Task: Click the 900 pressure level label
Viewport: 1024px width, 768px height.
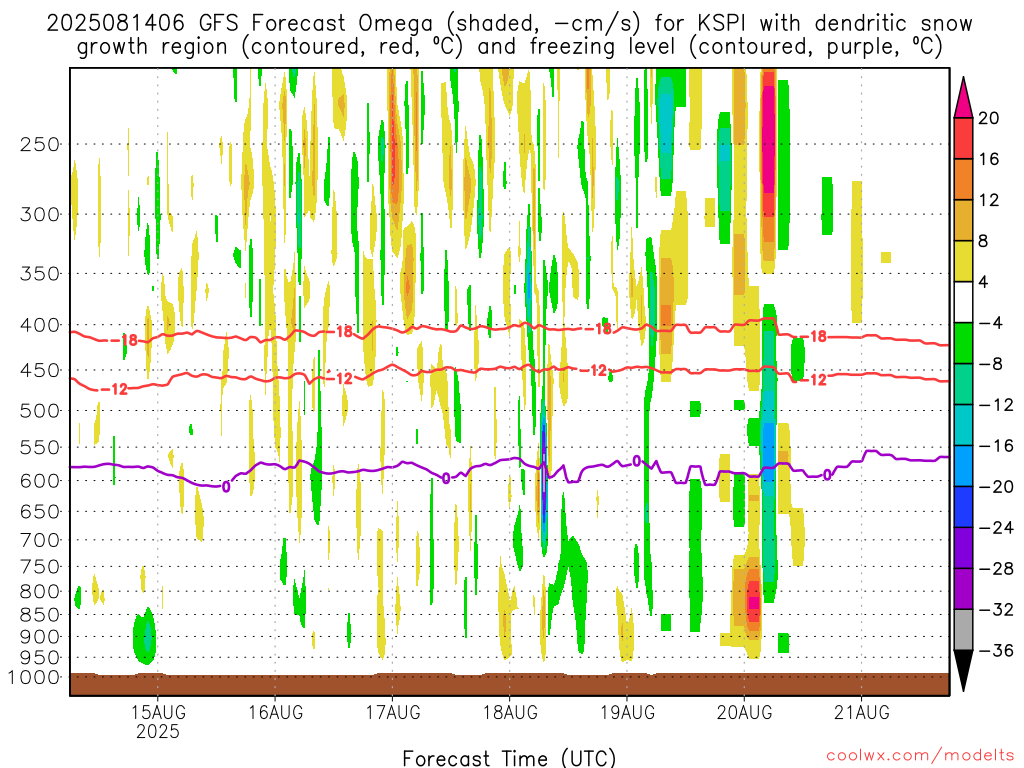Action: point(40,637)
